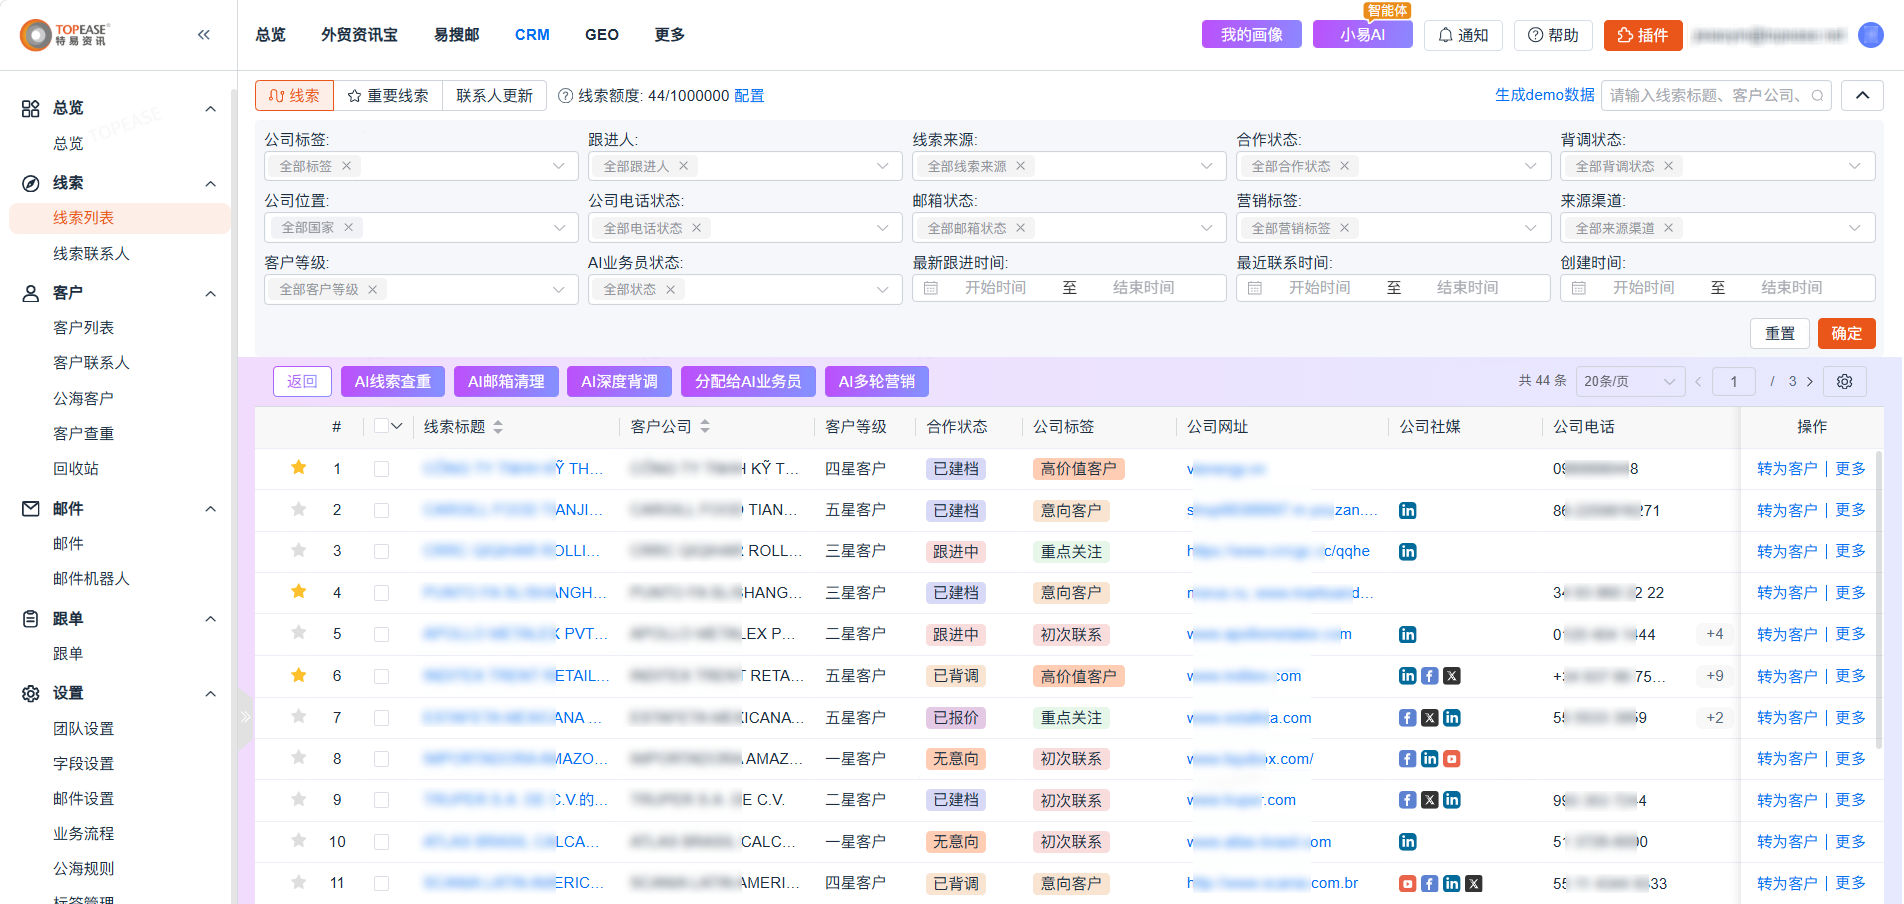Collapse the left sidebar with double-chevron icon

pyautogui.click(x=204, y=35)
